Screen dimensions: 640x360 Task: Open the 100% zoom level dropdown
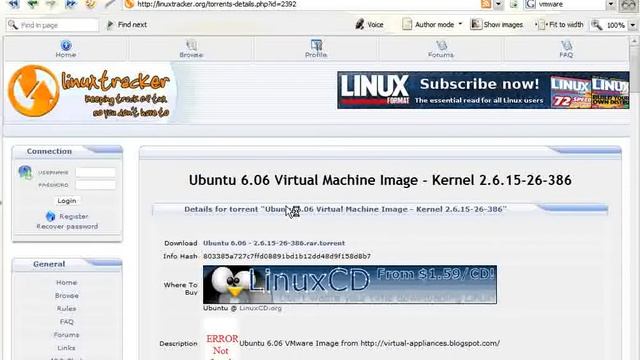coord(632,25)
